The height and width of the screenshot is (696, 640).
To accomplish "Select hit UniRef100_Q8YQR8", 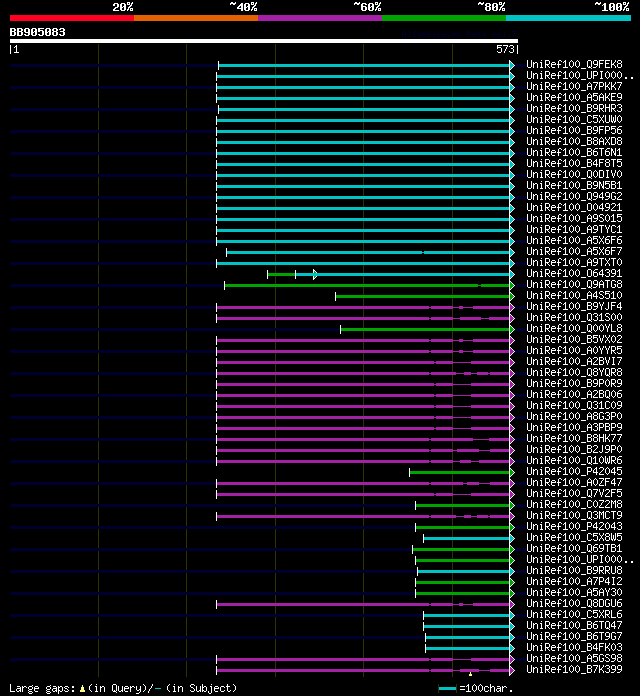I will click(x=574, y=372).
